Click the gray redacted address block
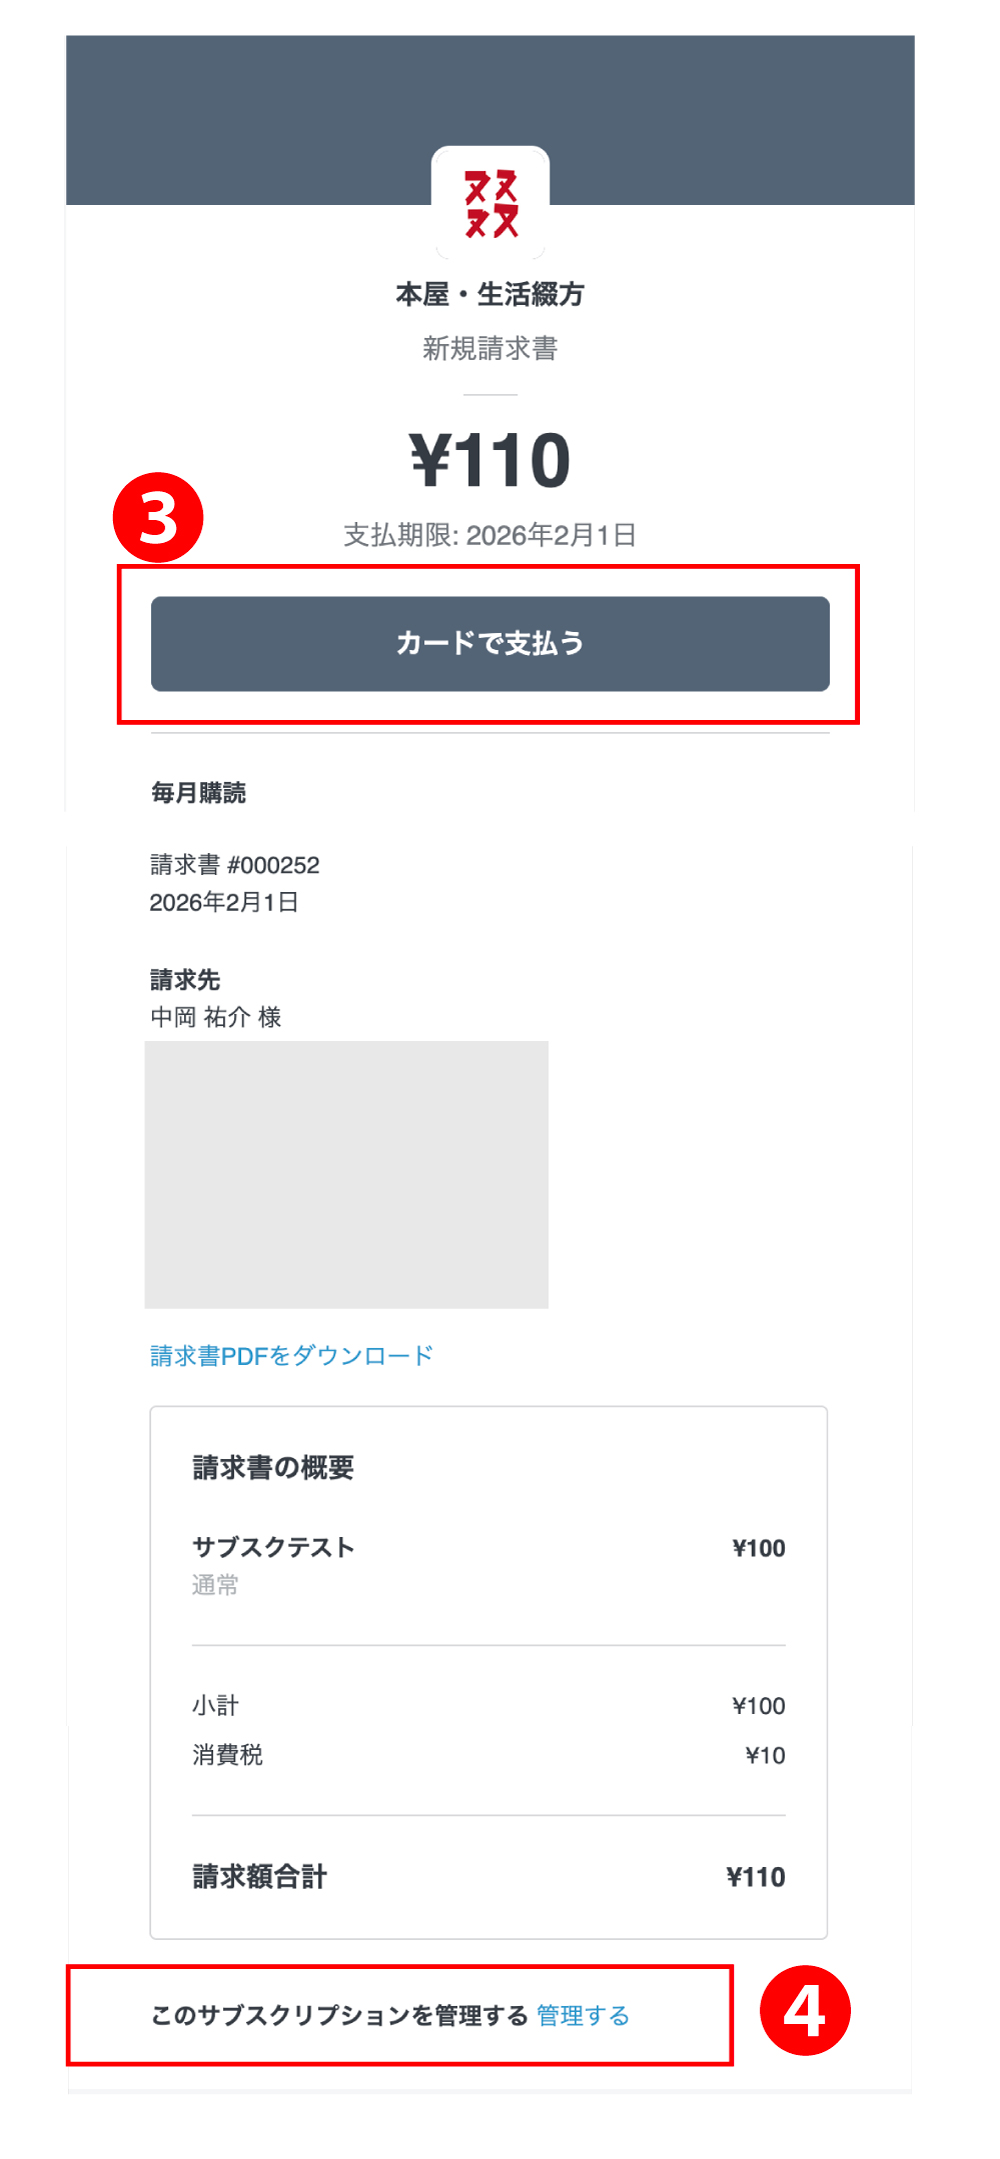Viewport: 1000px width, 2159px height. coord(346,1174)
